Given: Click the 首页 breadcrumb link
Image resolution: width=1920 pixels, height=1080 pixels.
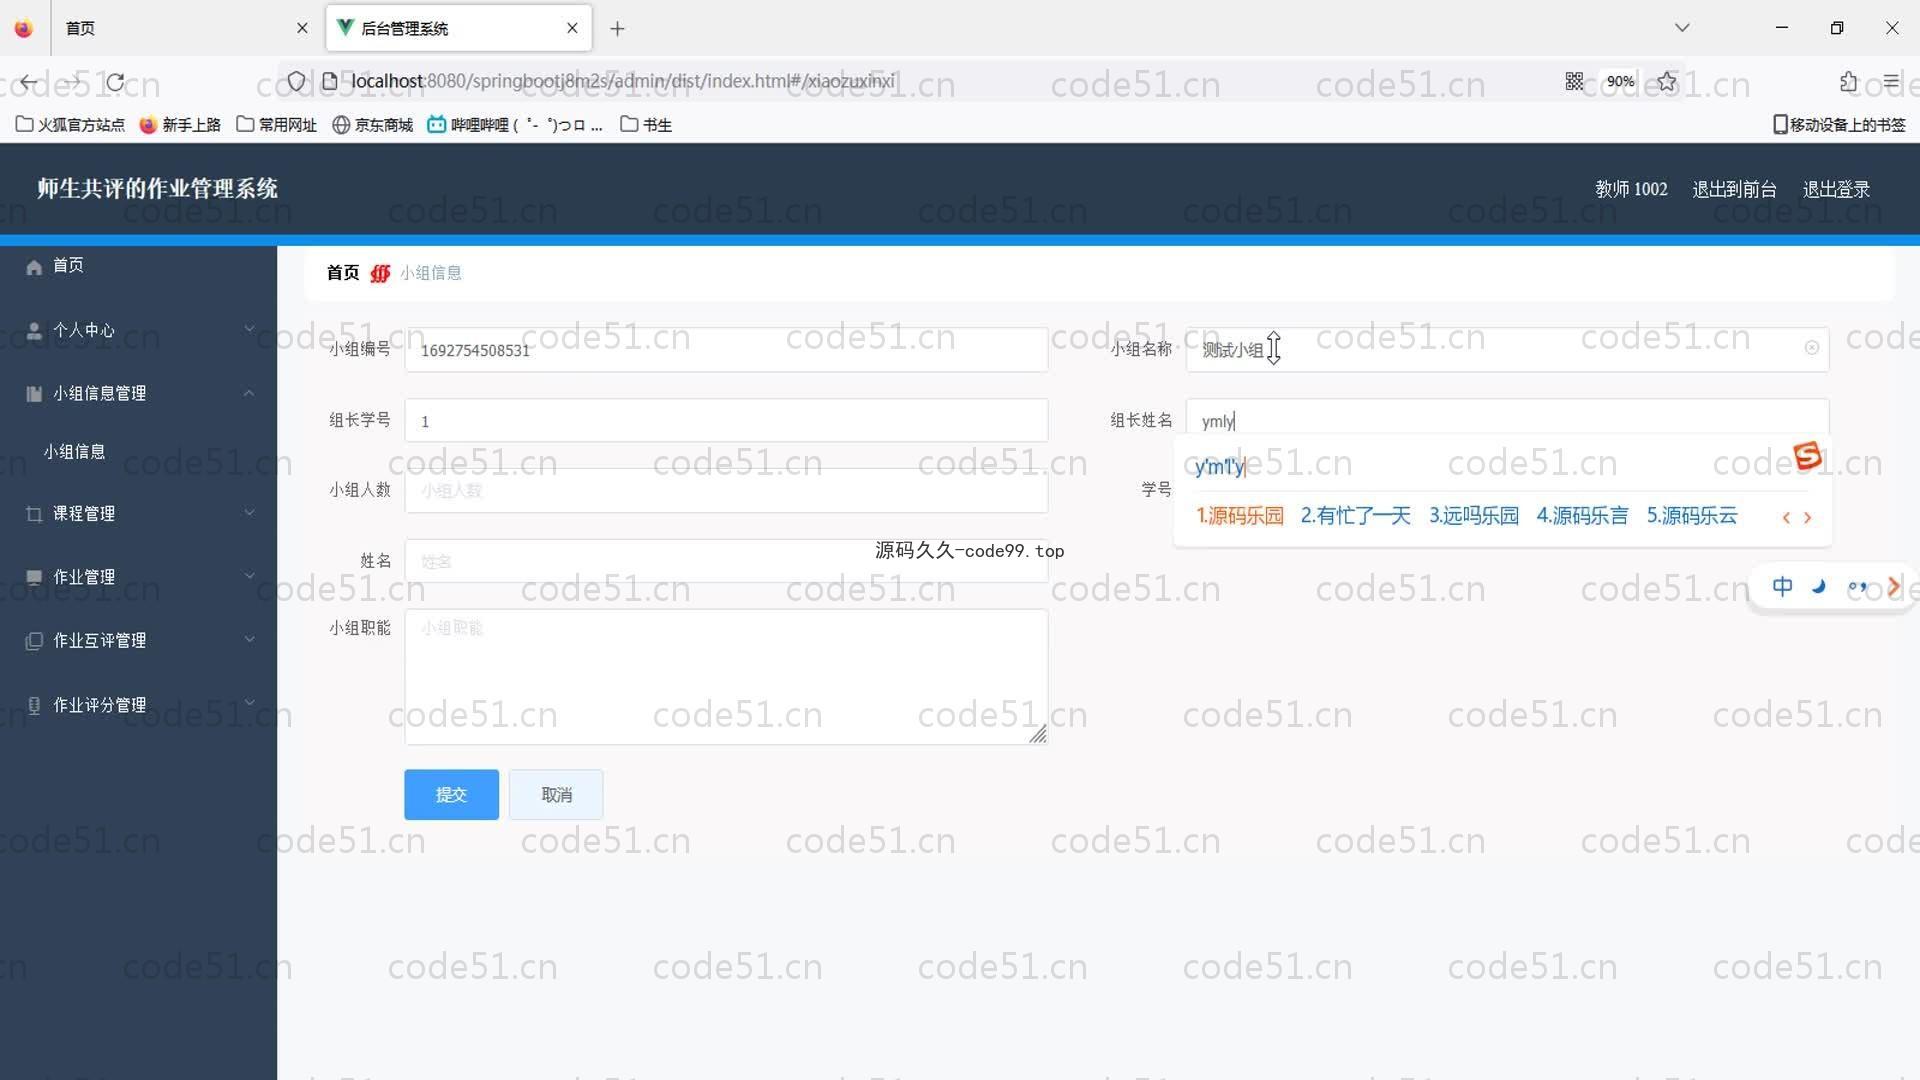Looking at the screenshot, I should click(x=342, y=273).
